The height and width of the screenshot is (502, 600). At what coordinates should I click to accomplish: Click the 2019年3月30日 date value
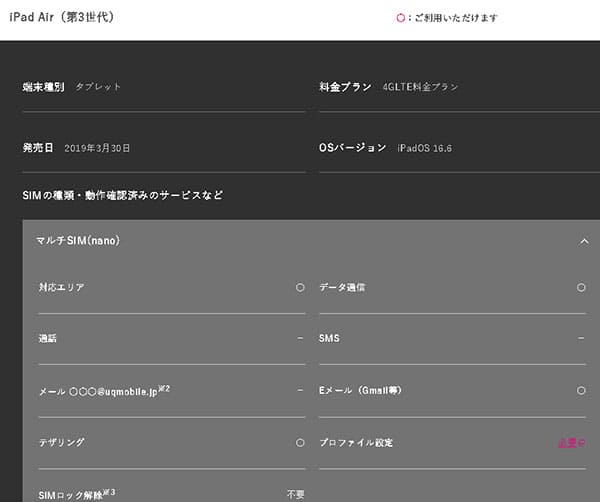(97, 148)
